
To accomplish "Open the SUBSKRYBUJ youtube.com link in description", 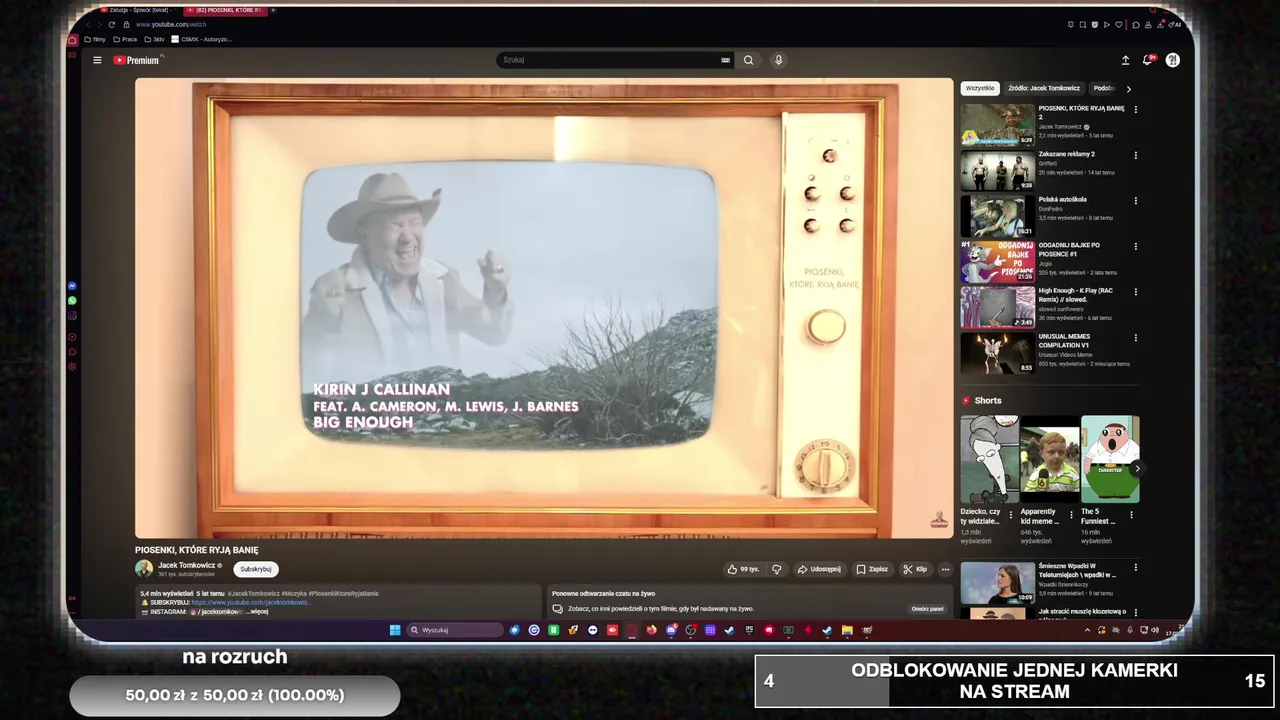I will pyautogui.click(x=250, y=603).
